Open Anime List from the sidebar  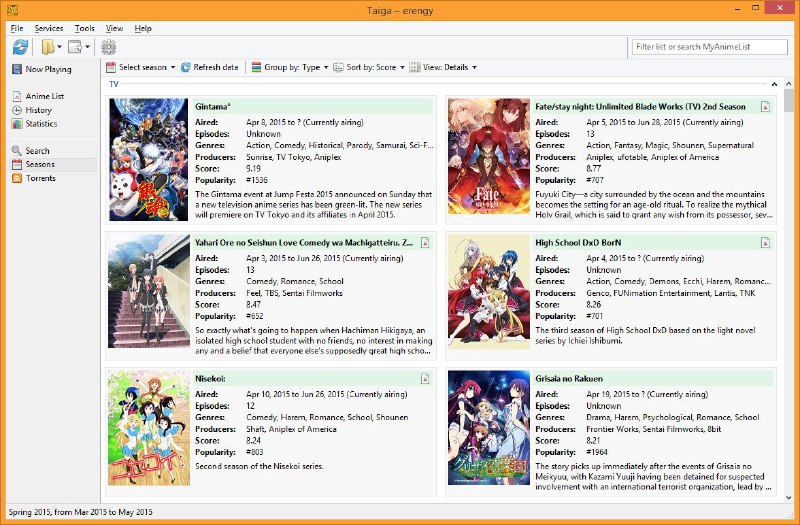pos(44,96)
